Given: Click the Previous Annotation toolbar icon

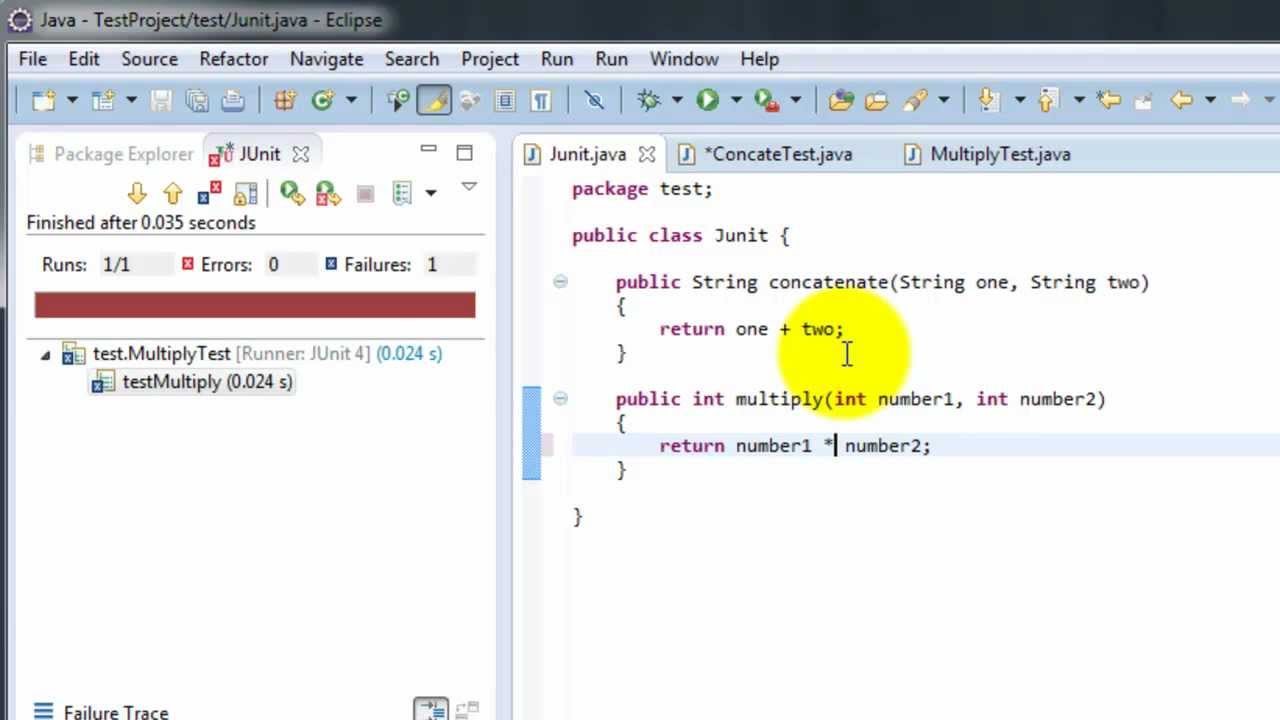Looking at the screenshot, I should pos(1047,100).
